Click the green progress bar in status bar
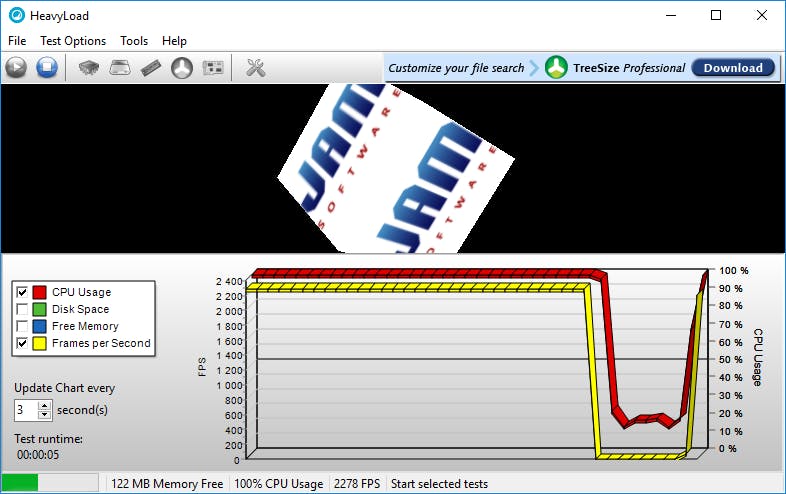The height and width of the screenshot is (494, 786). point(20,483)
